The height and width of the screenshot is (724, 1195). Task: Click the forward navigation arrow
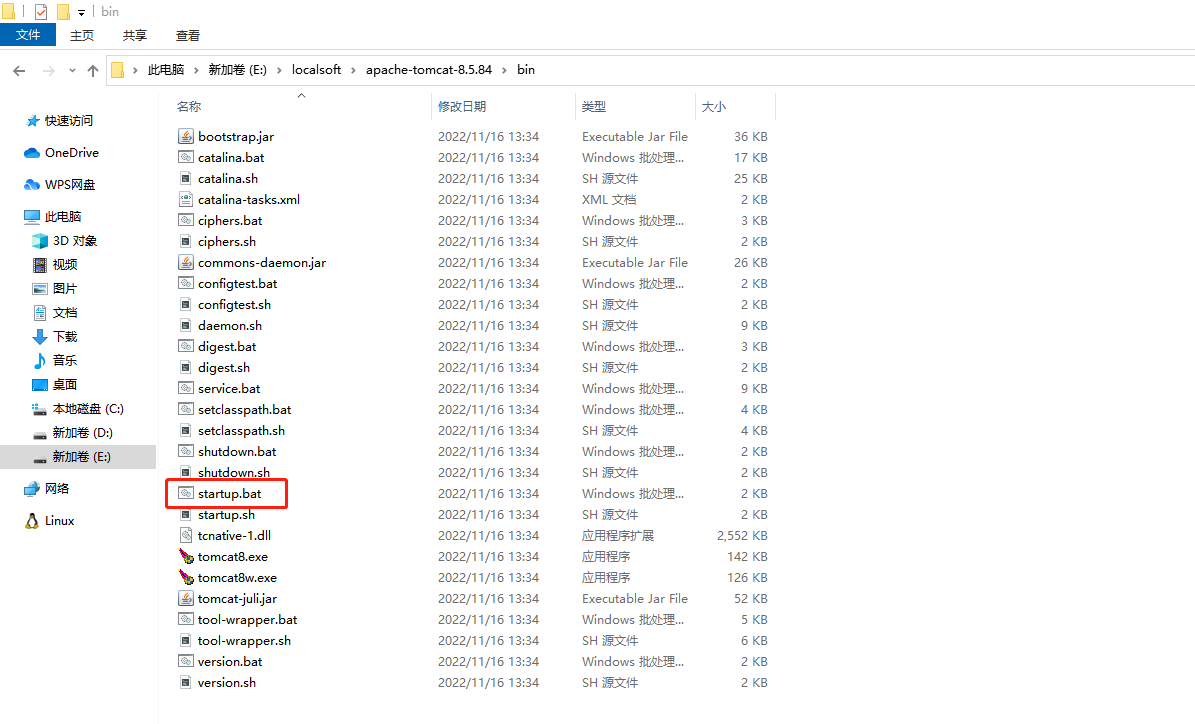coord(48,70)
